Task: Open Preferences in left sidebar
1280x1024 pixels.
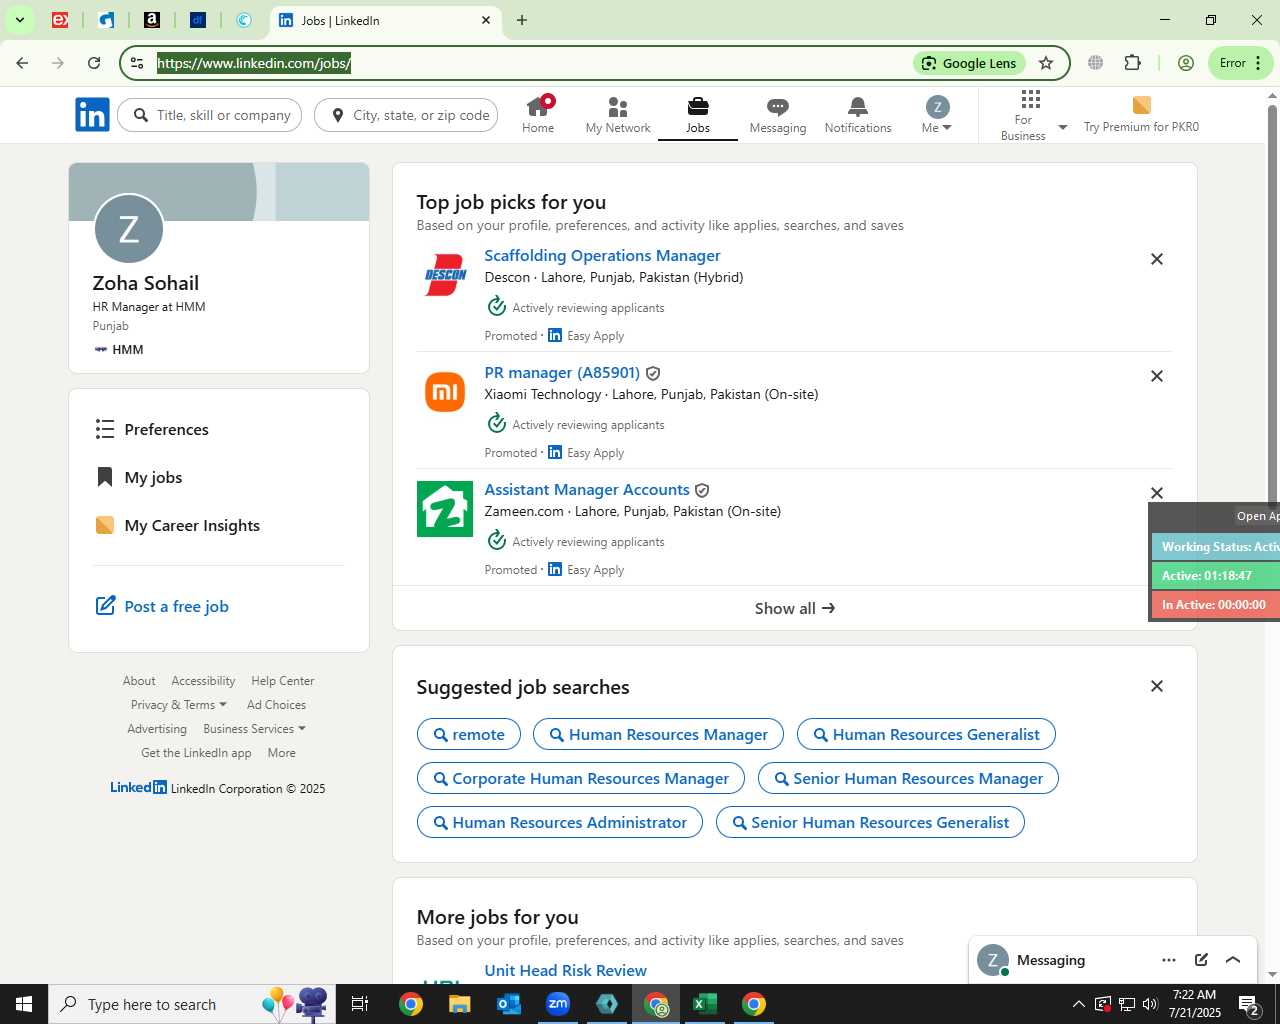Action: (152, 429)
